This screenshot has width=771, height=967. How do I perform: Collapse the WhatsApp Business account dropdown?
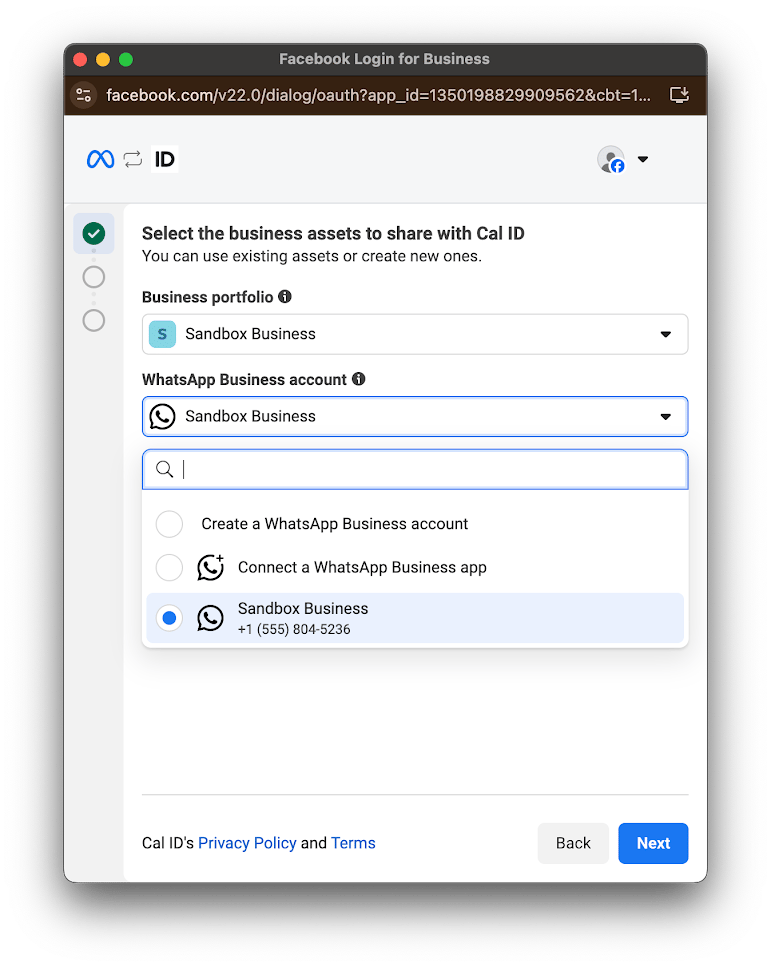click(415, 417)
